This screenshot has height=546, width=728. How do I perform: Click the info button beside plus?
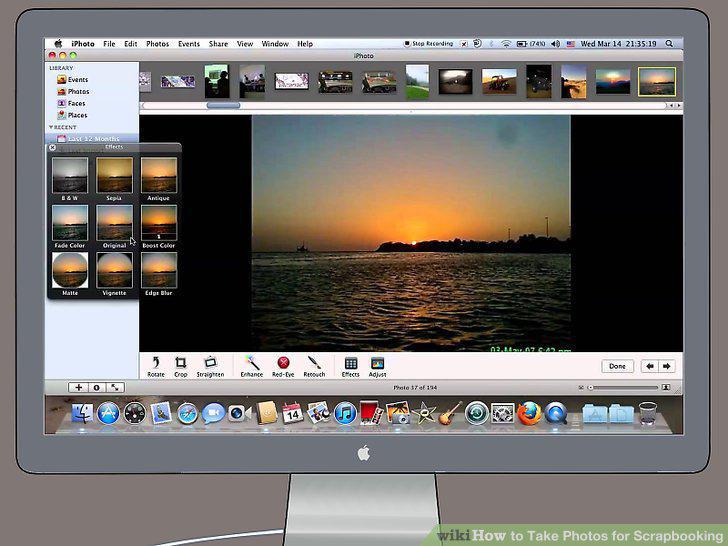pos(97,387)
